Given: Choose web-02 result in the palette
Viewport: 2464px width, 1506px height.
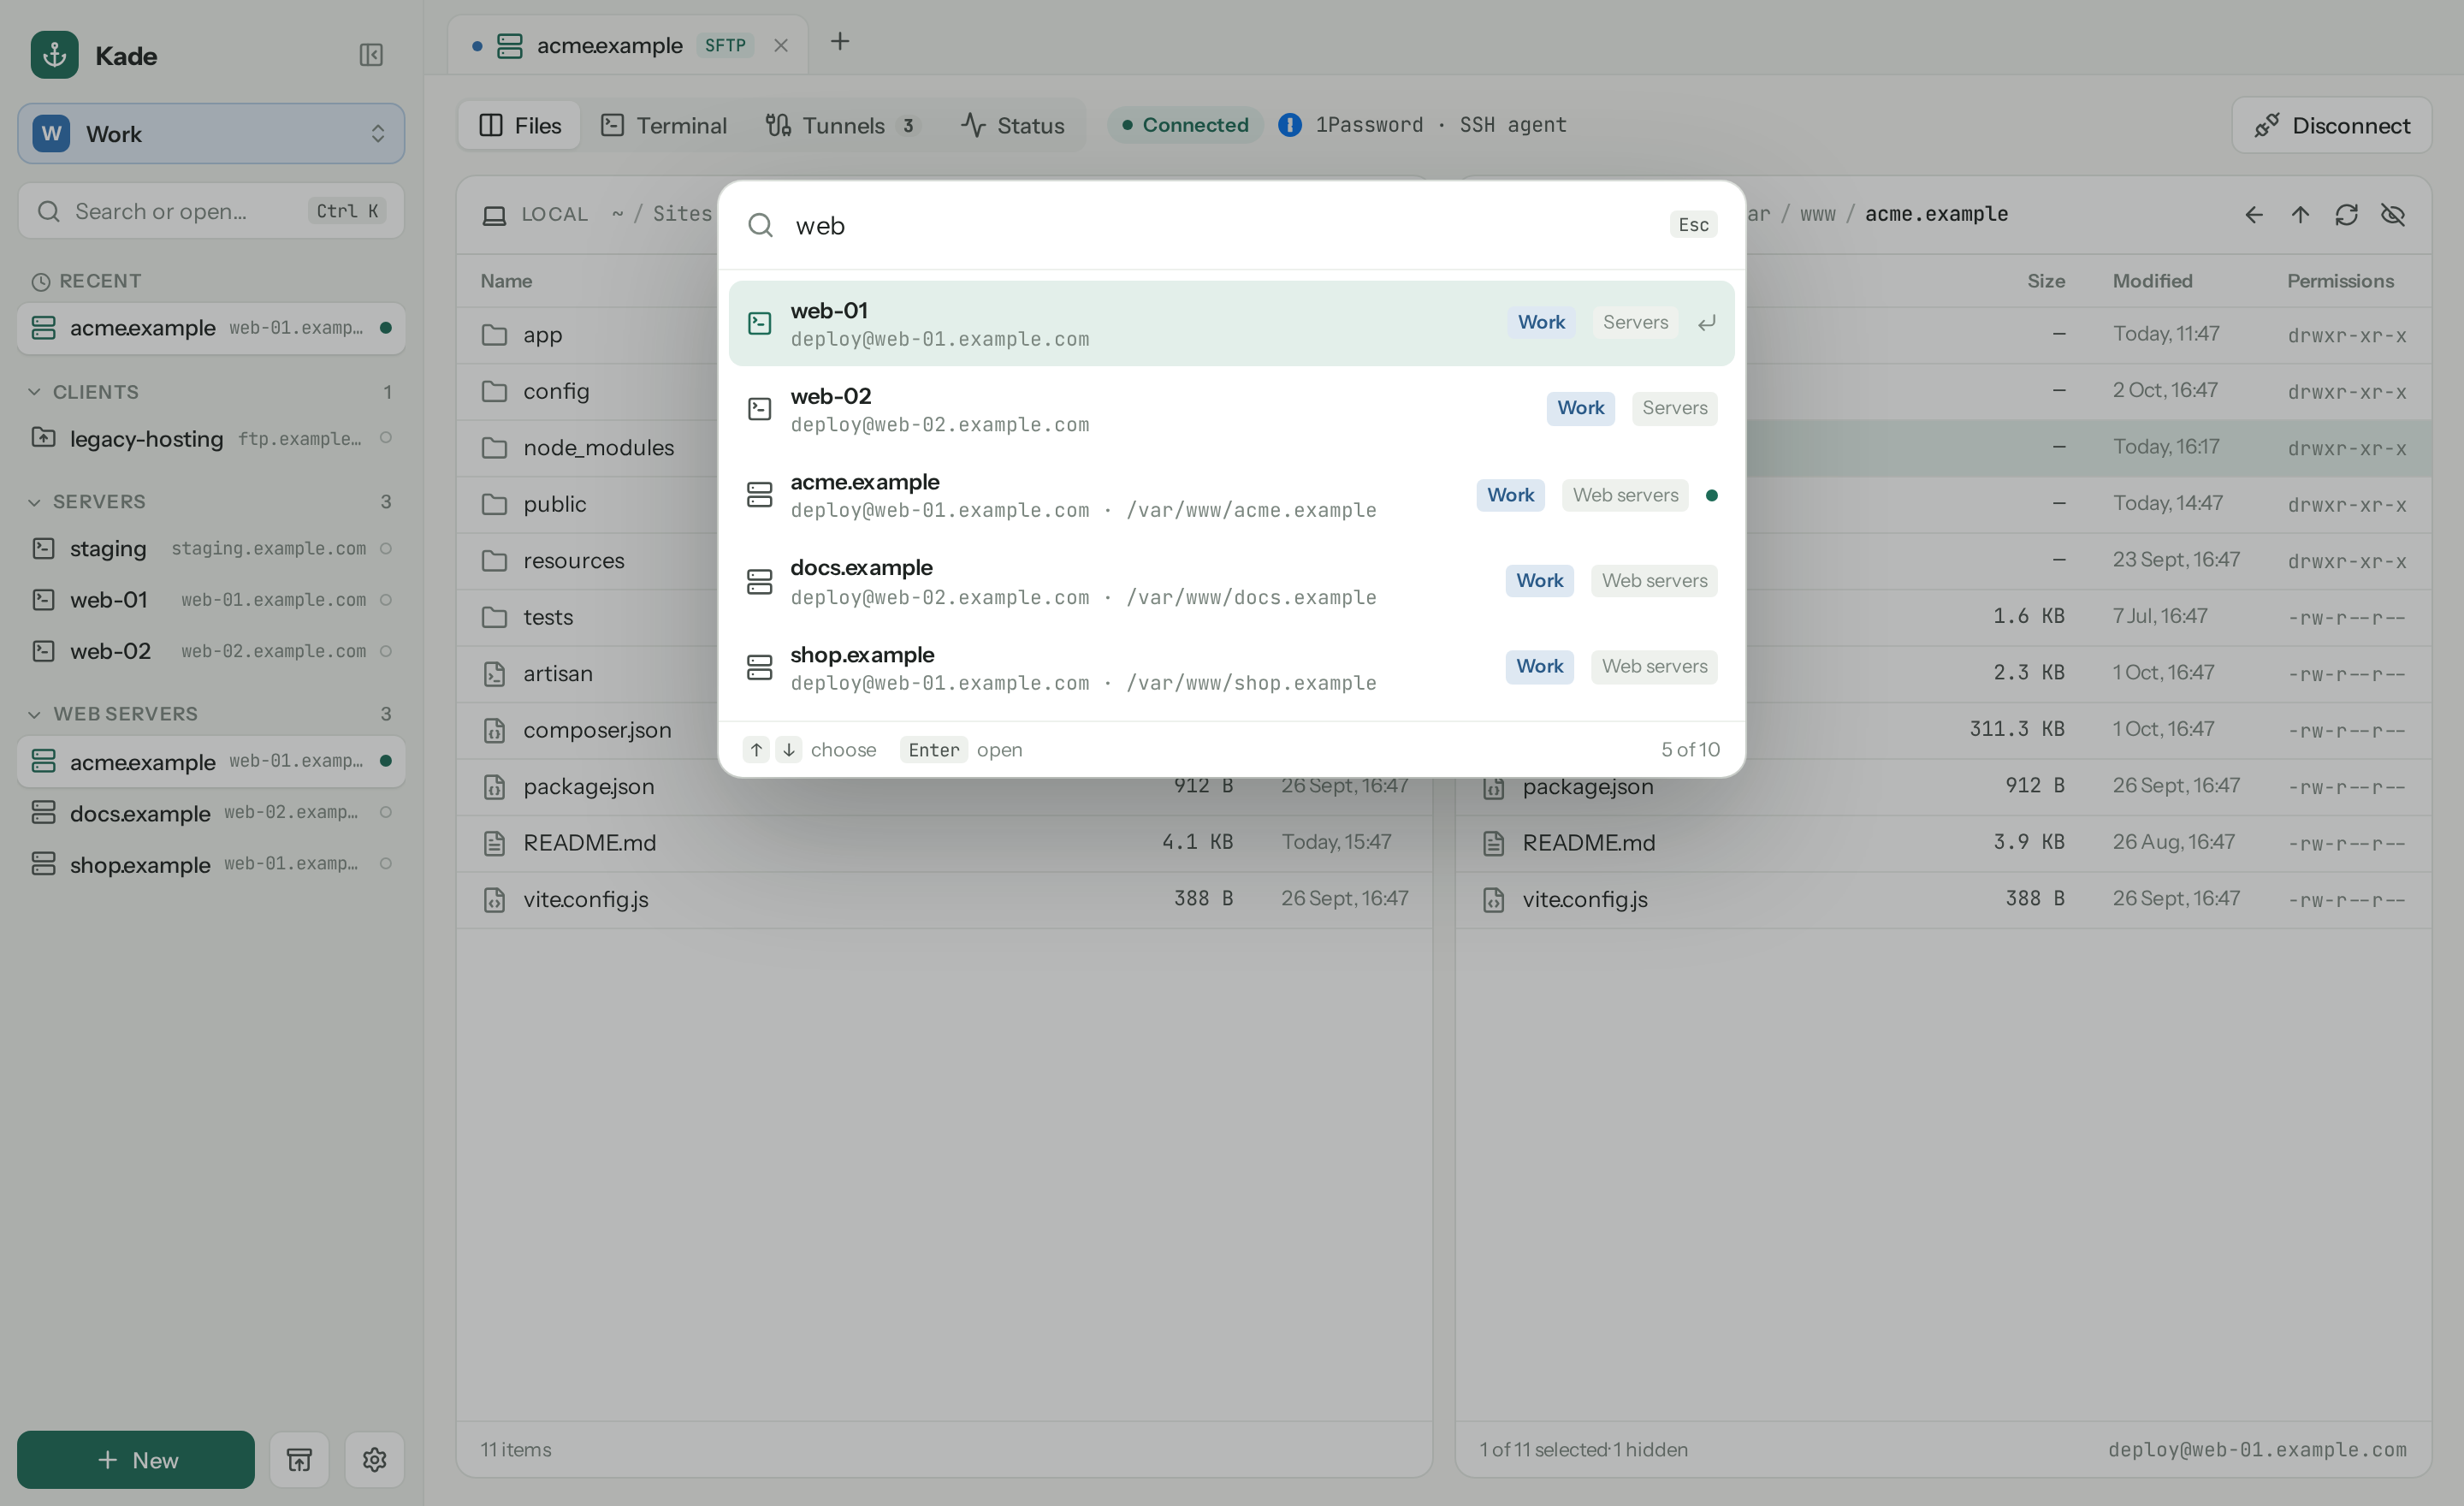Looking at the screenshot, I should [x=1231, y=409].
